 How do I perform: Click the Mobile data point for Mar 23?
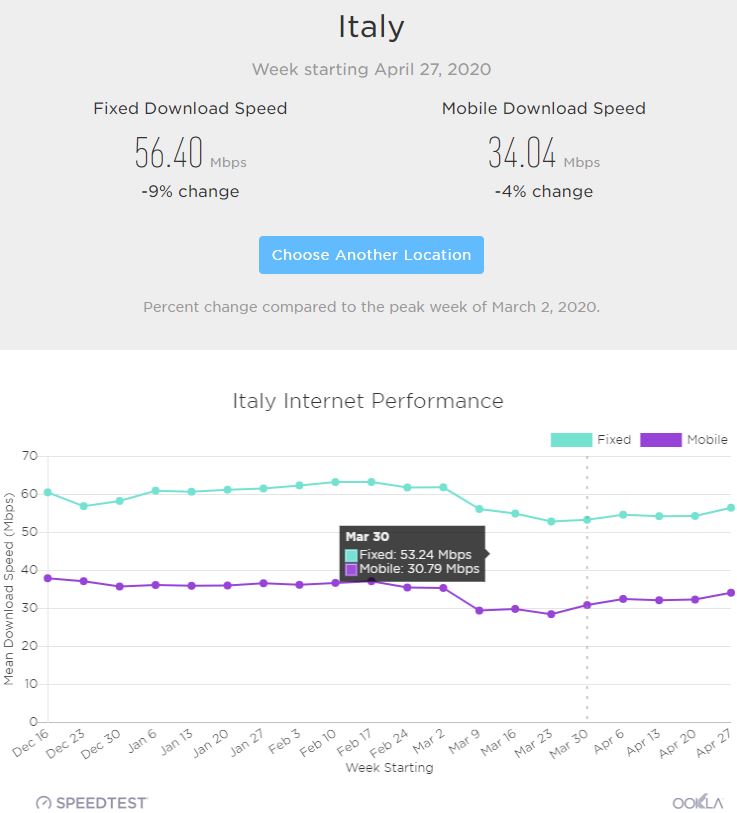click(x=551, y=614)
